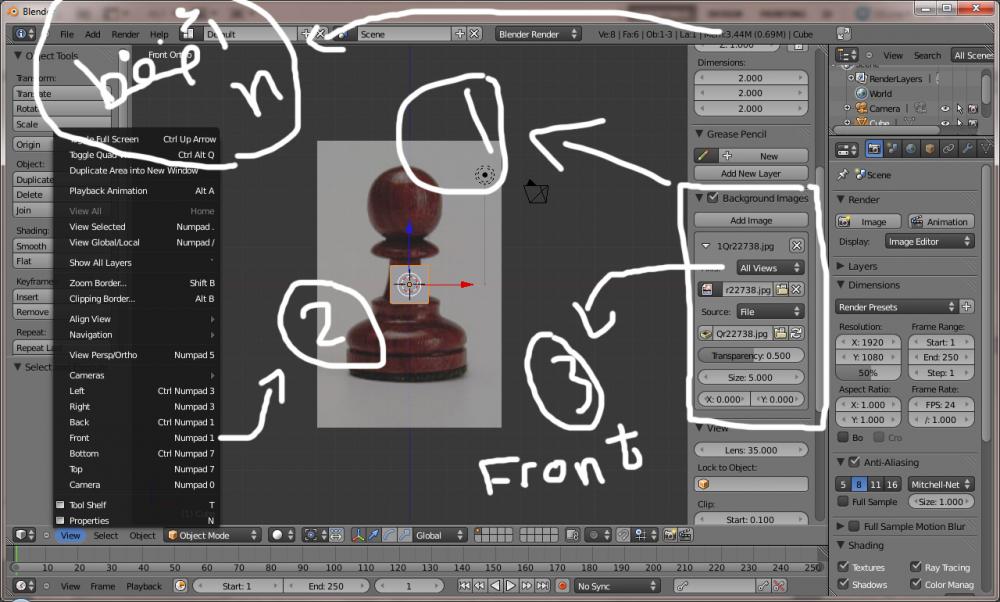Open the Constraints properties tab chain icon
Screen dimensions: 1000x602
tap(948, 149)
